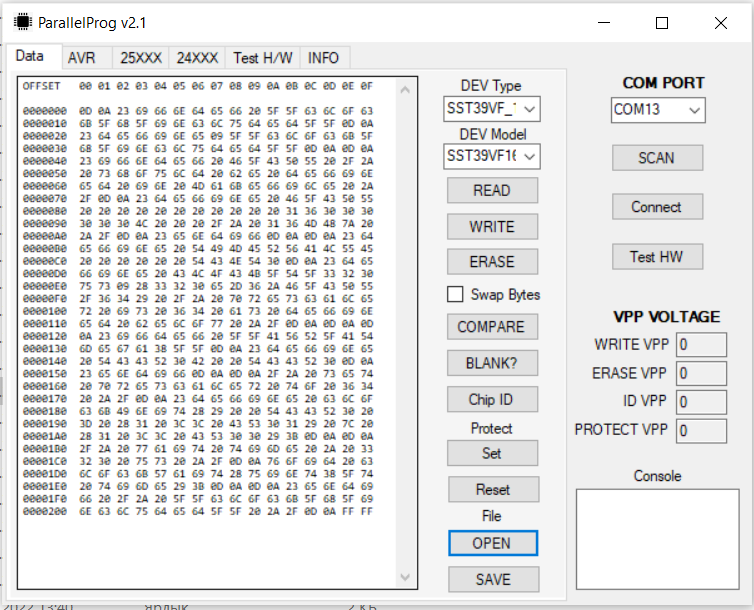Minimize the ParallelProg window
This screenshot has height=610, width=754.
(x=603, y=23)
